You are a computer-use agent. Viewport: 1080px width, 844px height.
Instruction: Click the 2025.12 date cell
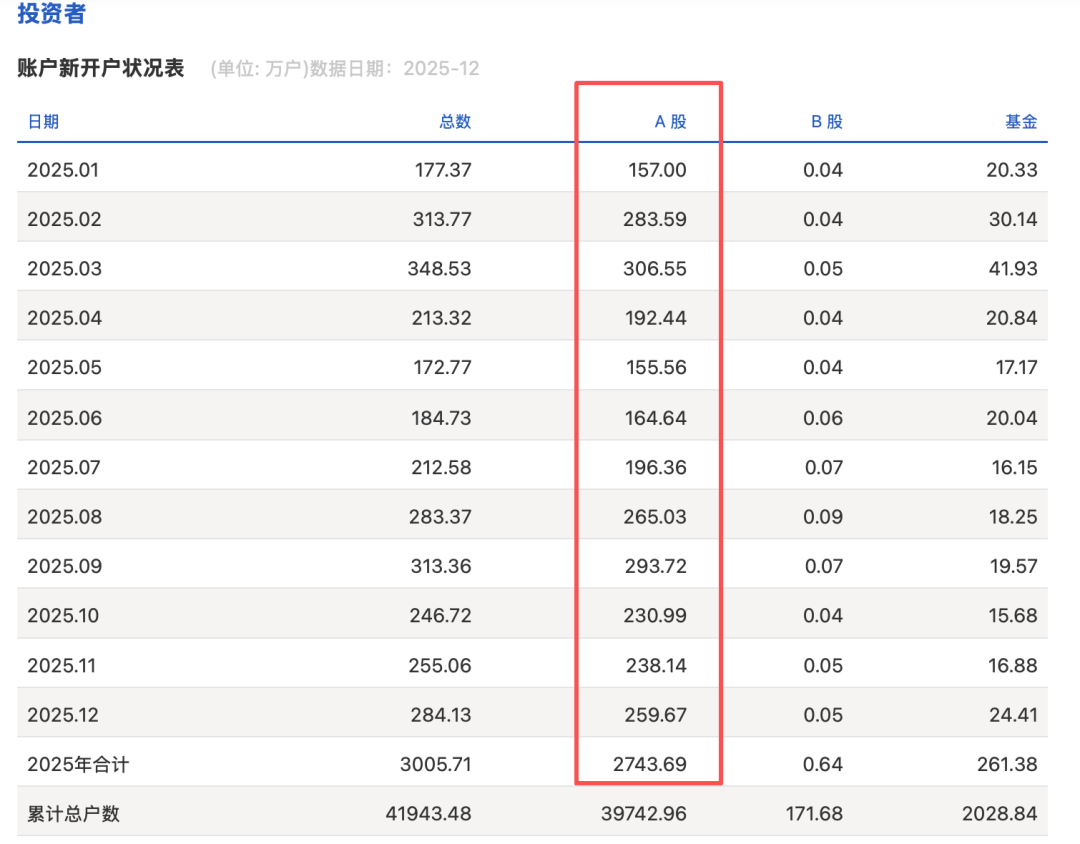pyautogui.click(x=63, y=715)
